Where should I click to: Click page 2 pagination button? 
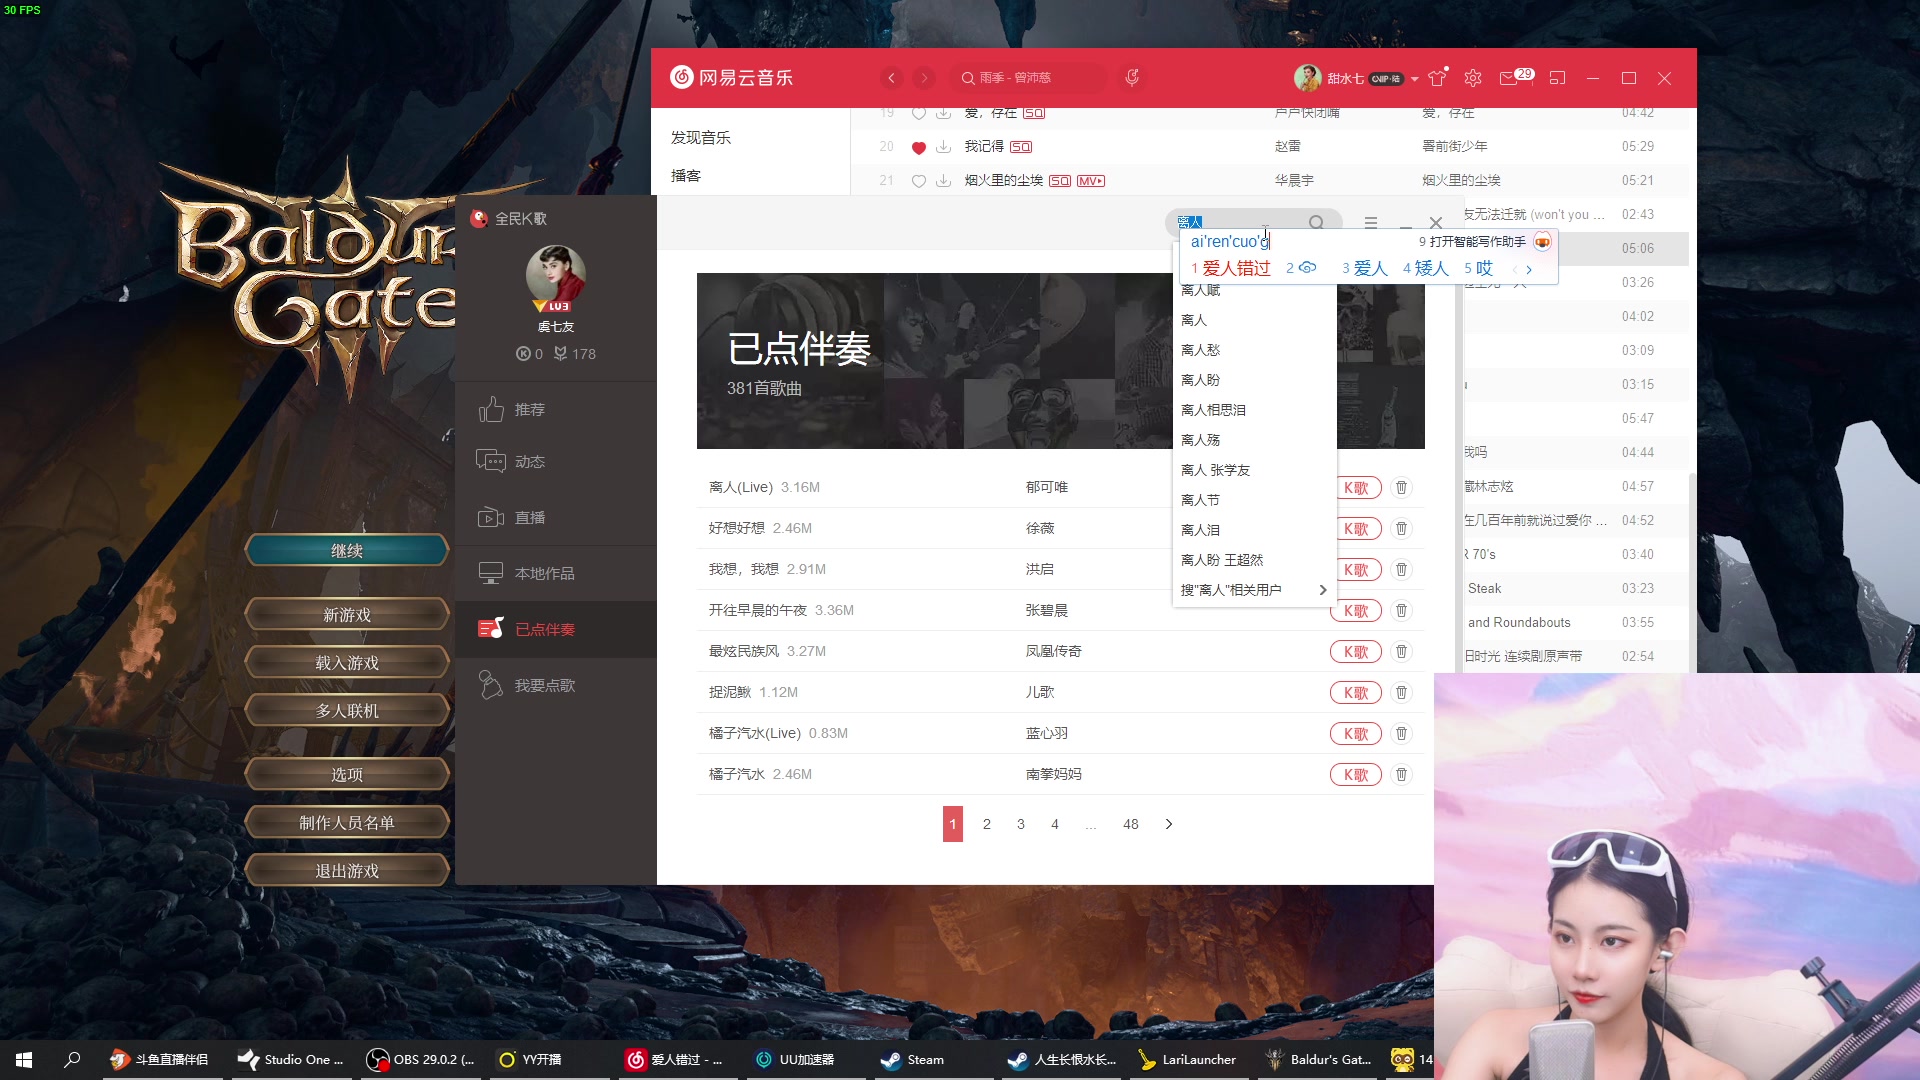(x=986, y=824)
